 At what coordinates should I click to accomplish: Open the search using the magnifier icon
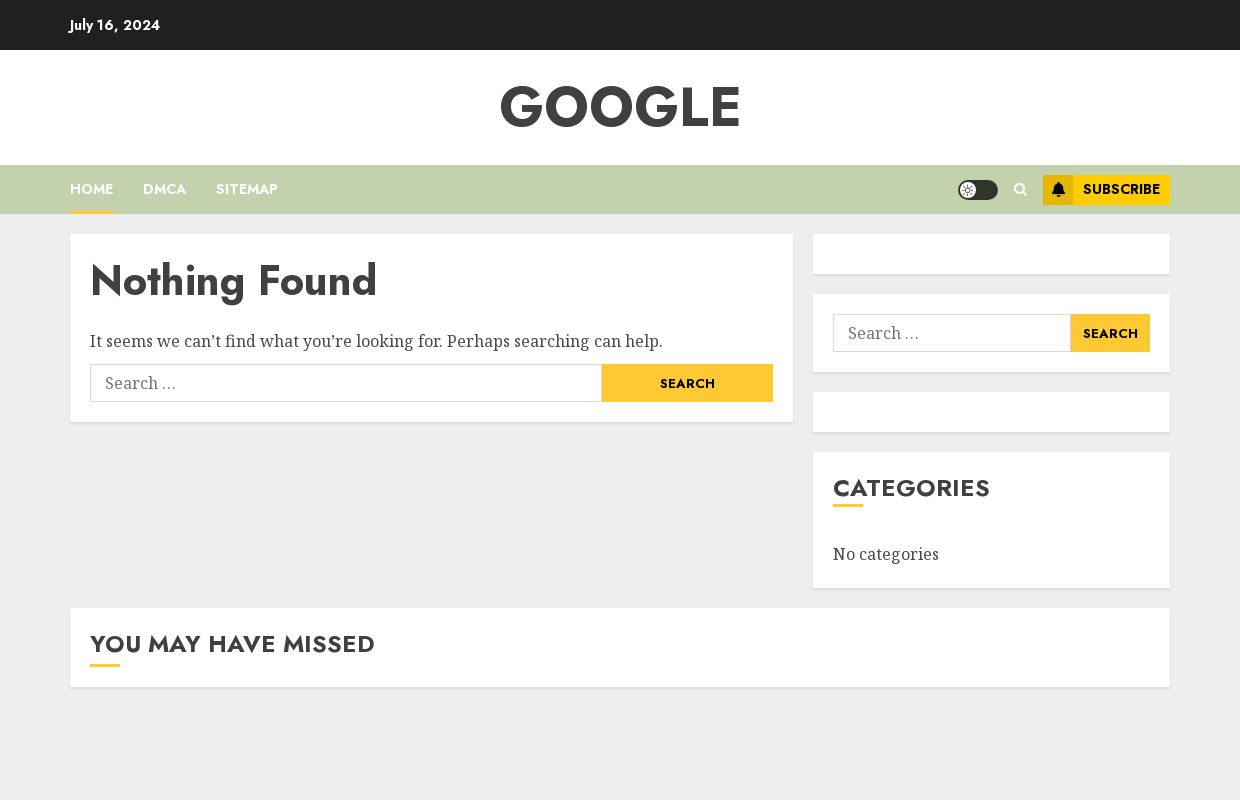[x=1020, y=189]
